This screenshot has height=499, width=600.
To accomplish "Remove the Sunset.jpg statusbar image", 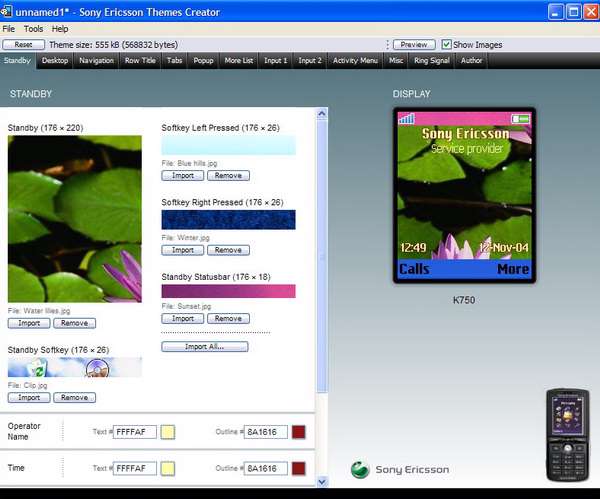I will coord(228,318).
